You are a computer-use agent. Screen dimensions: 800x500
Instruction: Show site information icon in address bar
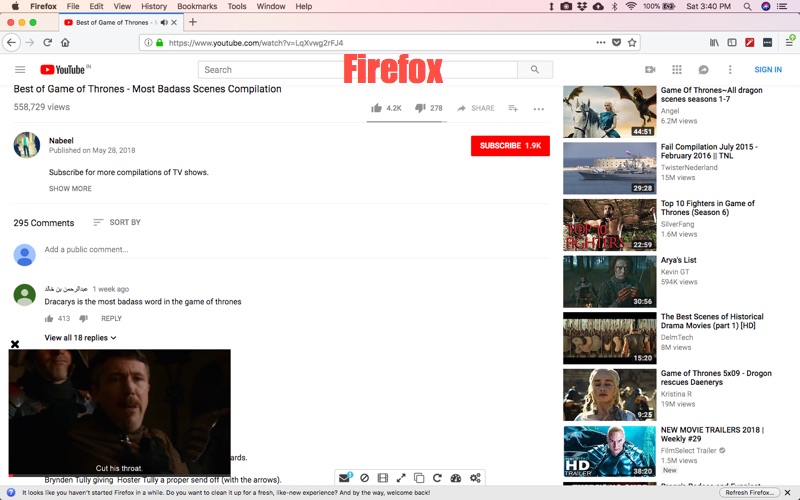tap(148, 43)
